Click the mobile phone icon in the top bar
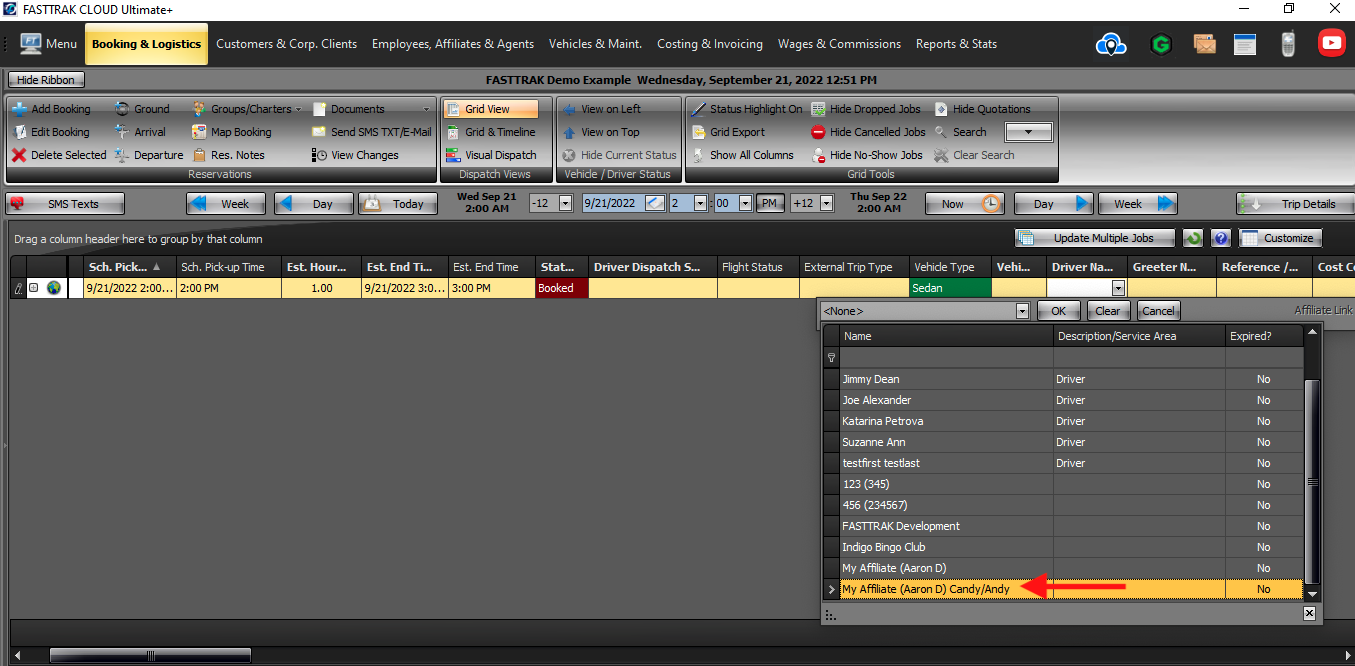This screenshot has width=1355, height=666. coord(1288,44)
